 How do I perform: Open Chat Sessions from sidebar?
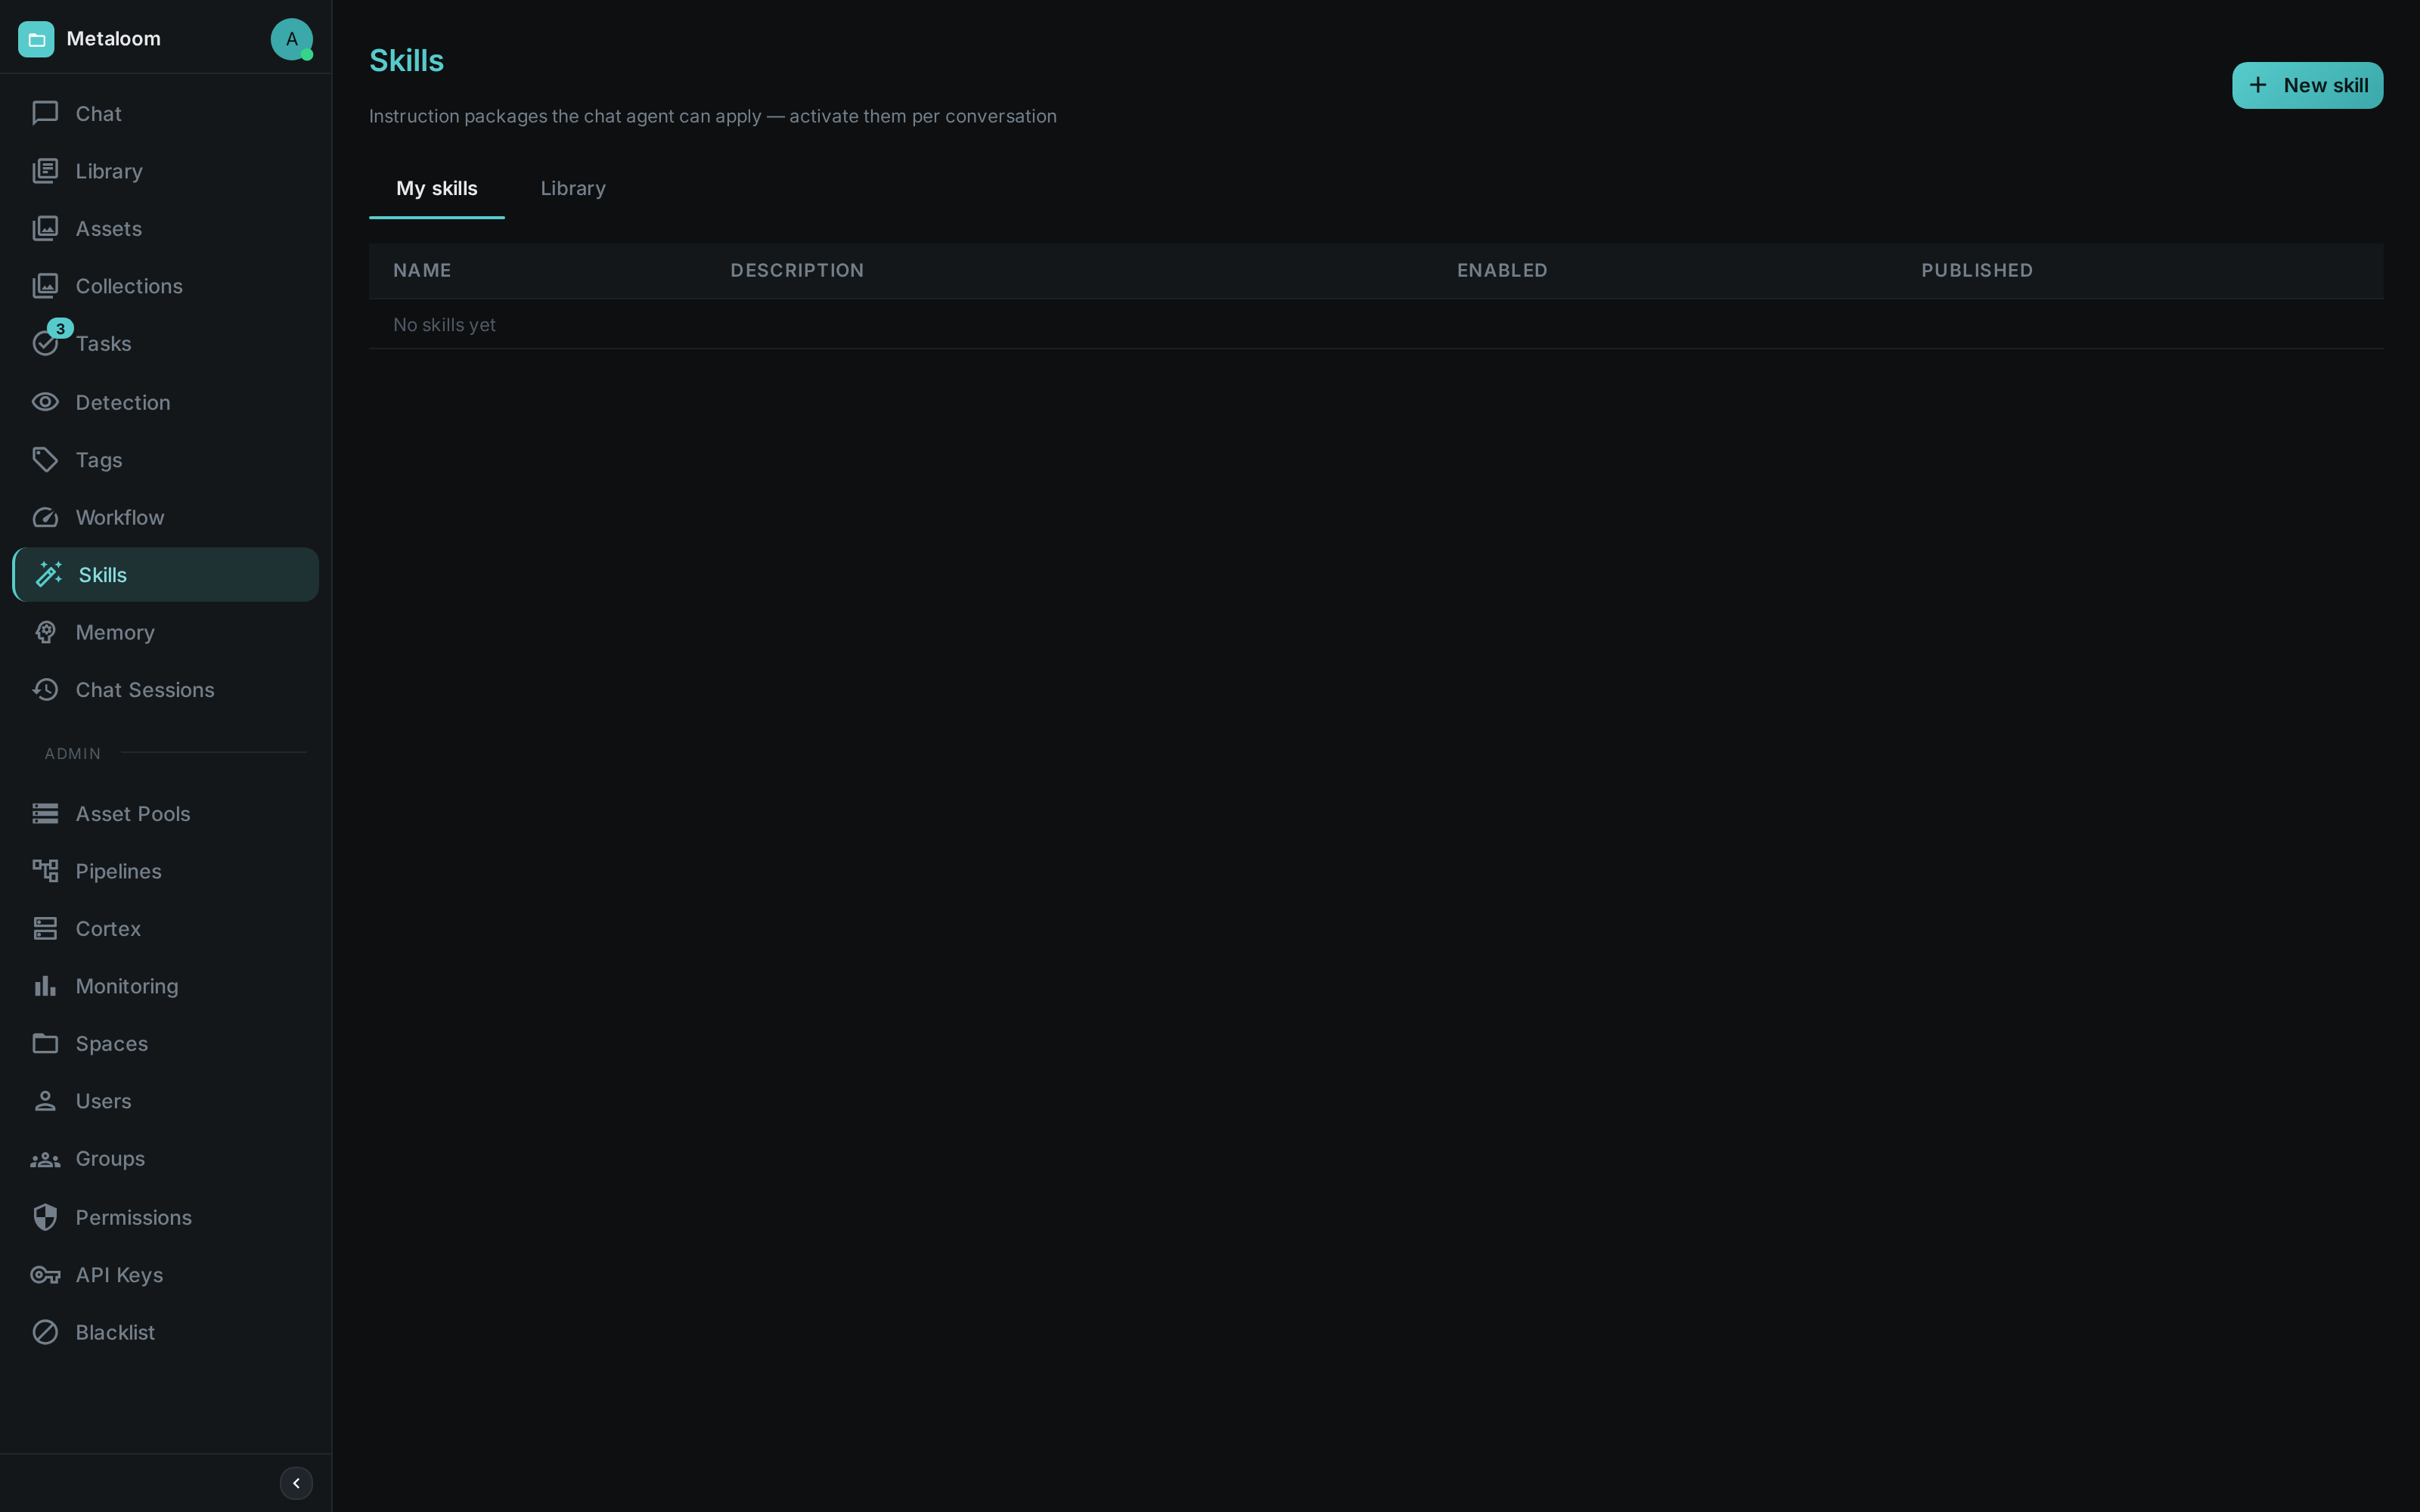[x=166, y=690]
